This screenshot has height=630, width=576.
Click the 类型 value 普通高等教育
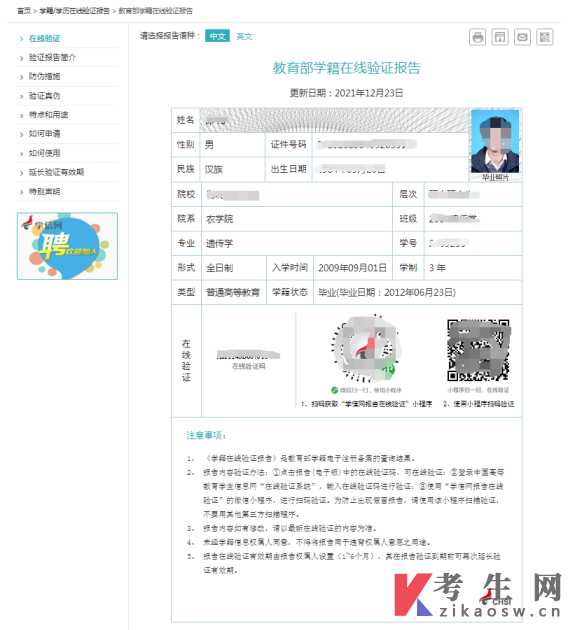point(233,292)
